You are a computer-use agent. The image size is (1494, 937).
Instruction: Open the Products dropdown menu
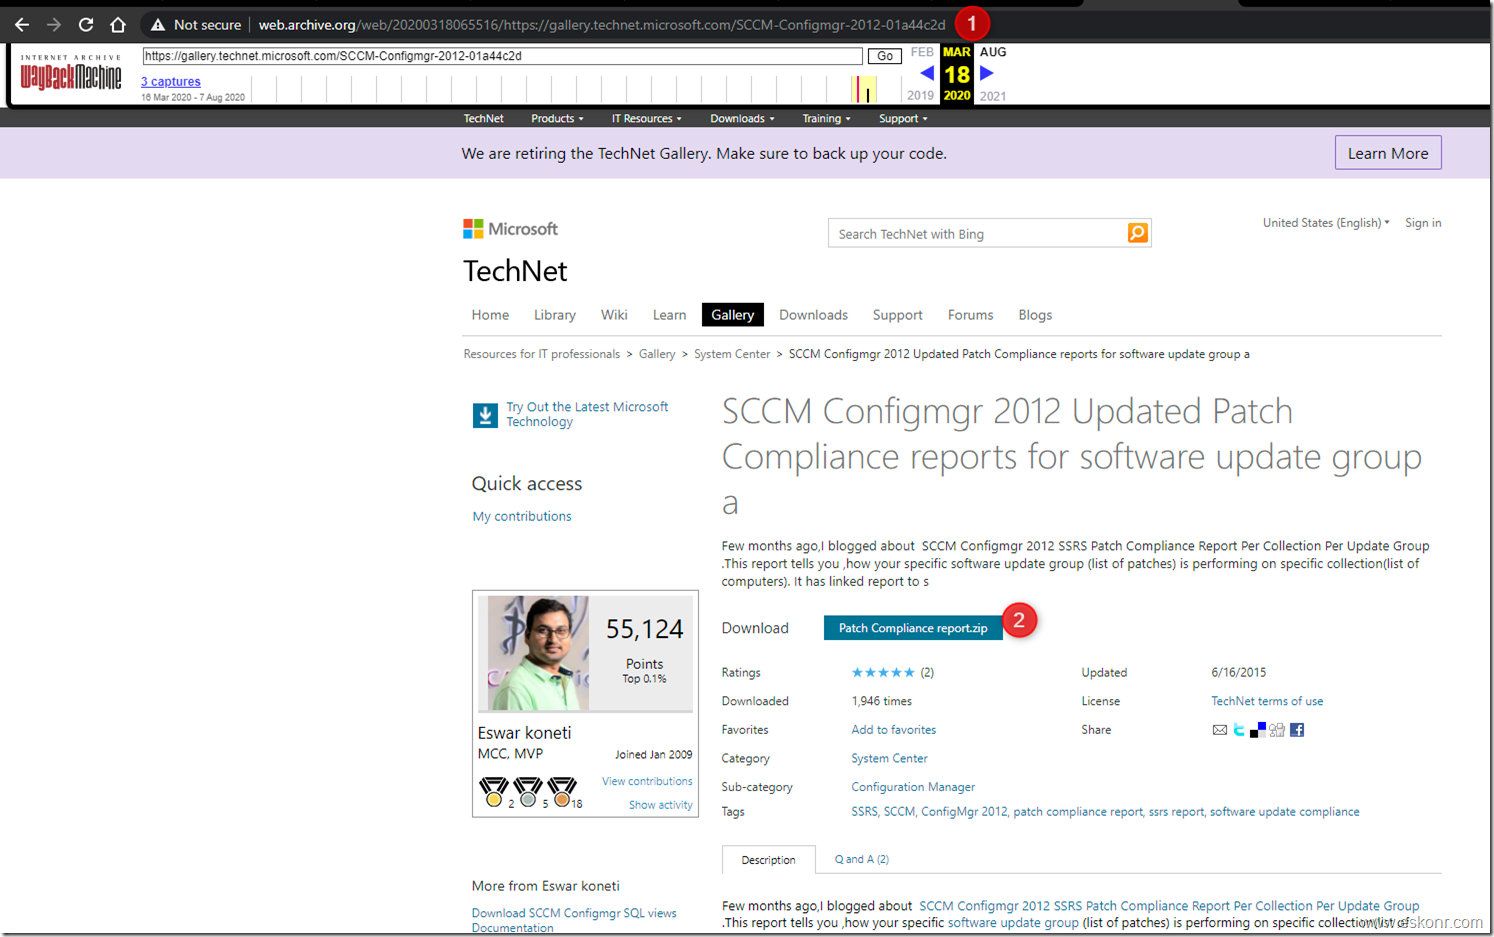pyautogui.click(x=556, y=118)
